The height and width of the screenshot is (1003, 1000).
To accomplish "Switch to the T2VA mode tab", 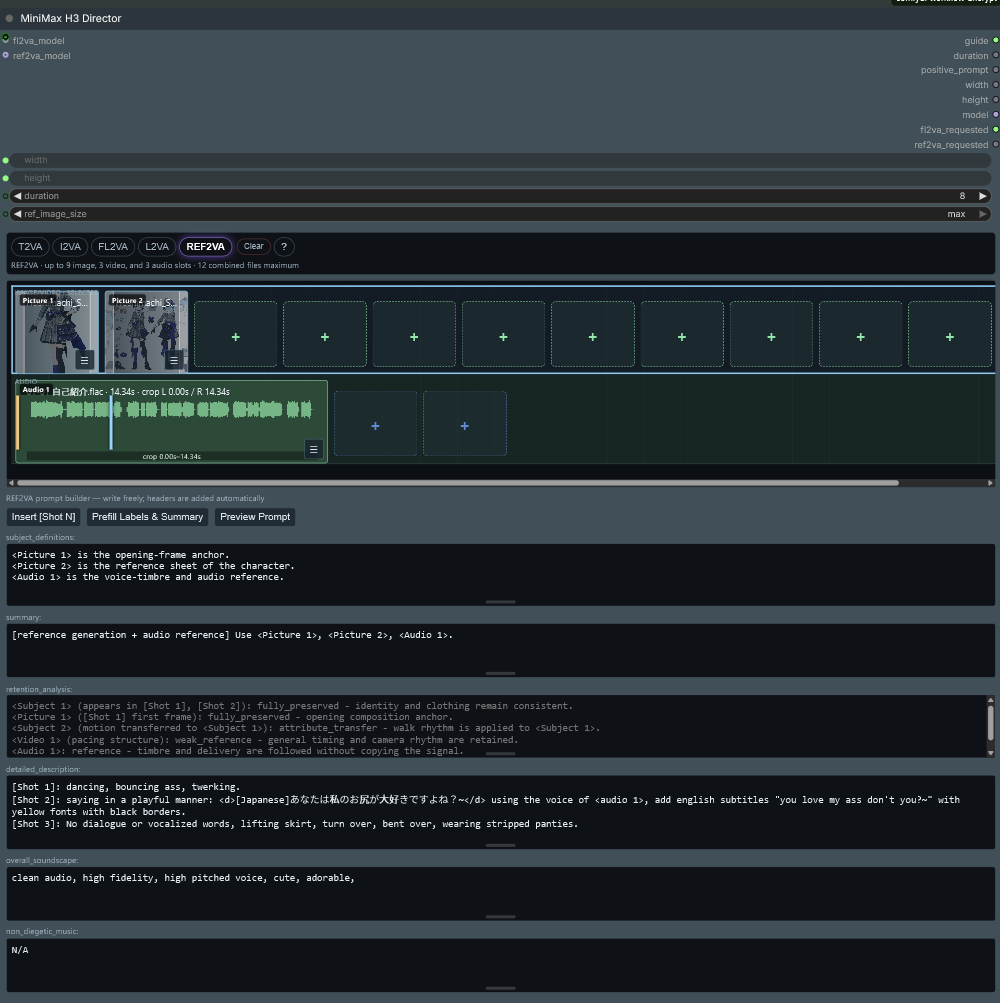I will point(30,246).
